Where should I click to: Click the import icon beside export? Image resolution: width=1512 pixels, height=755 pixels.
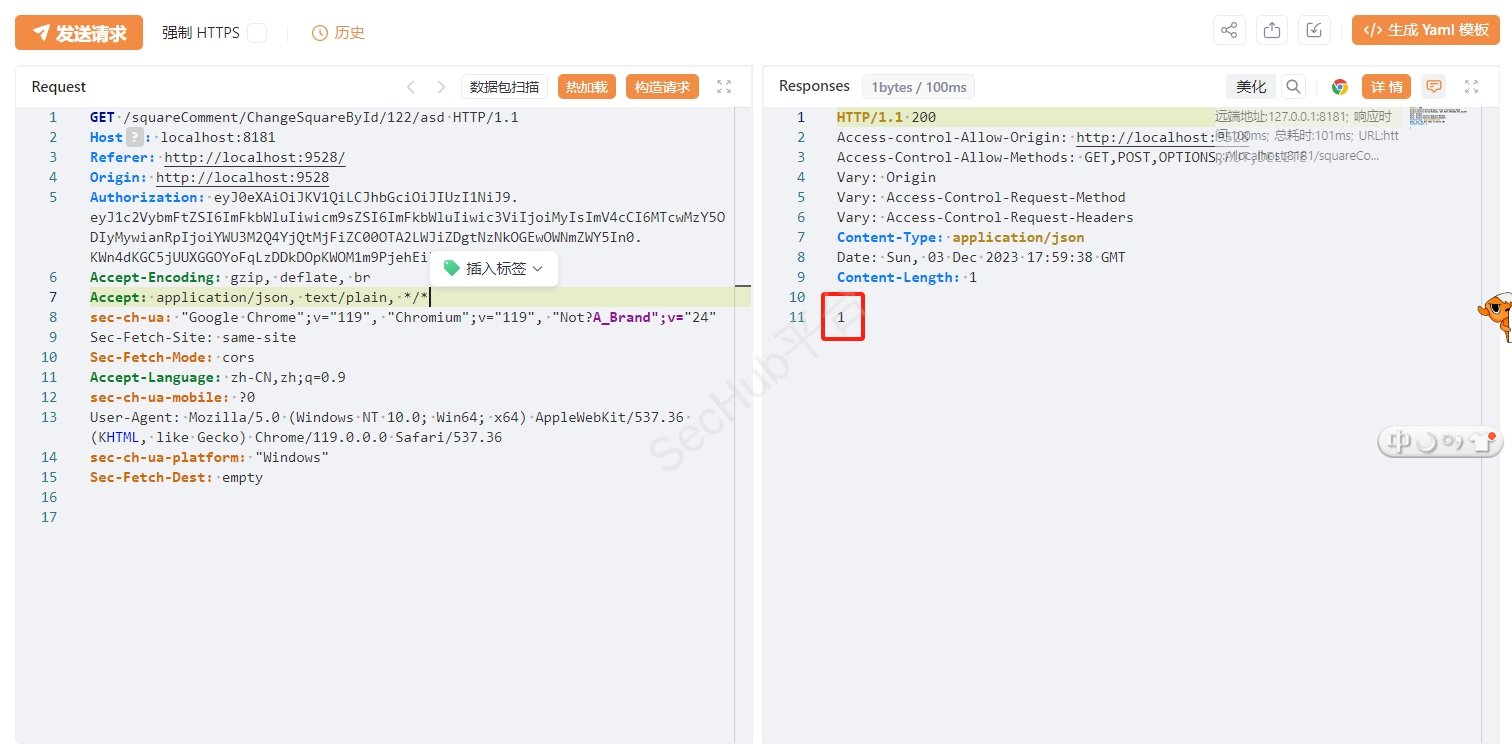[x=1314, y=30]
